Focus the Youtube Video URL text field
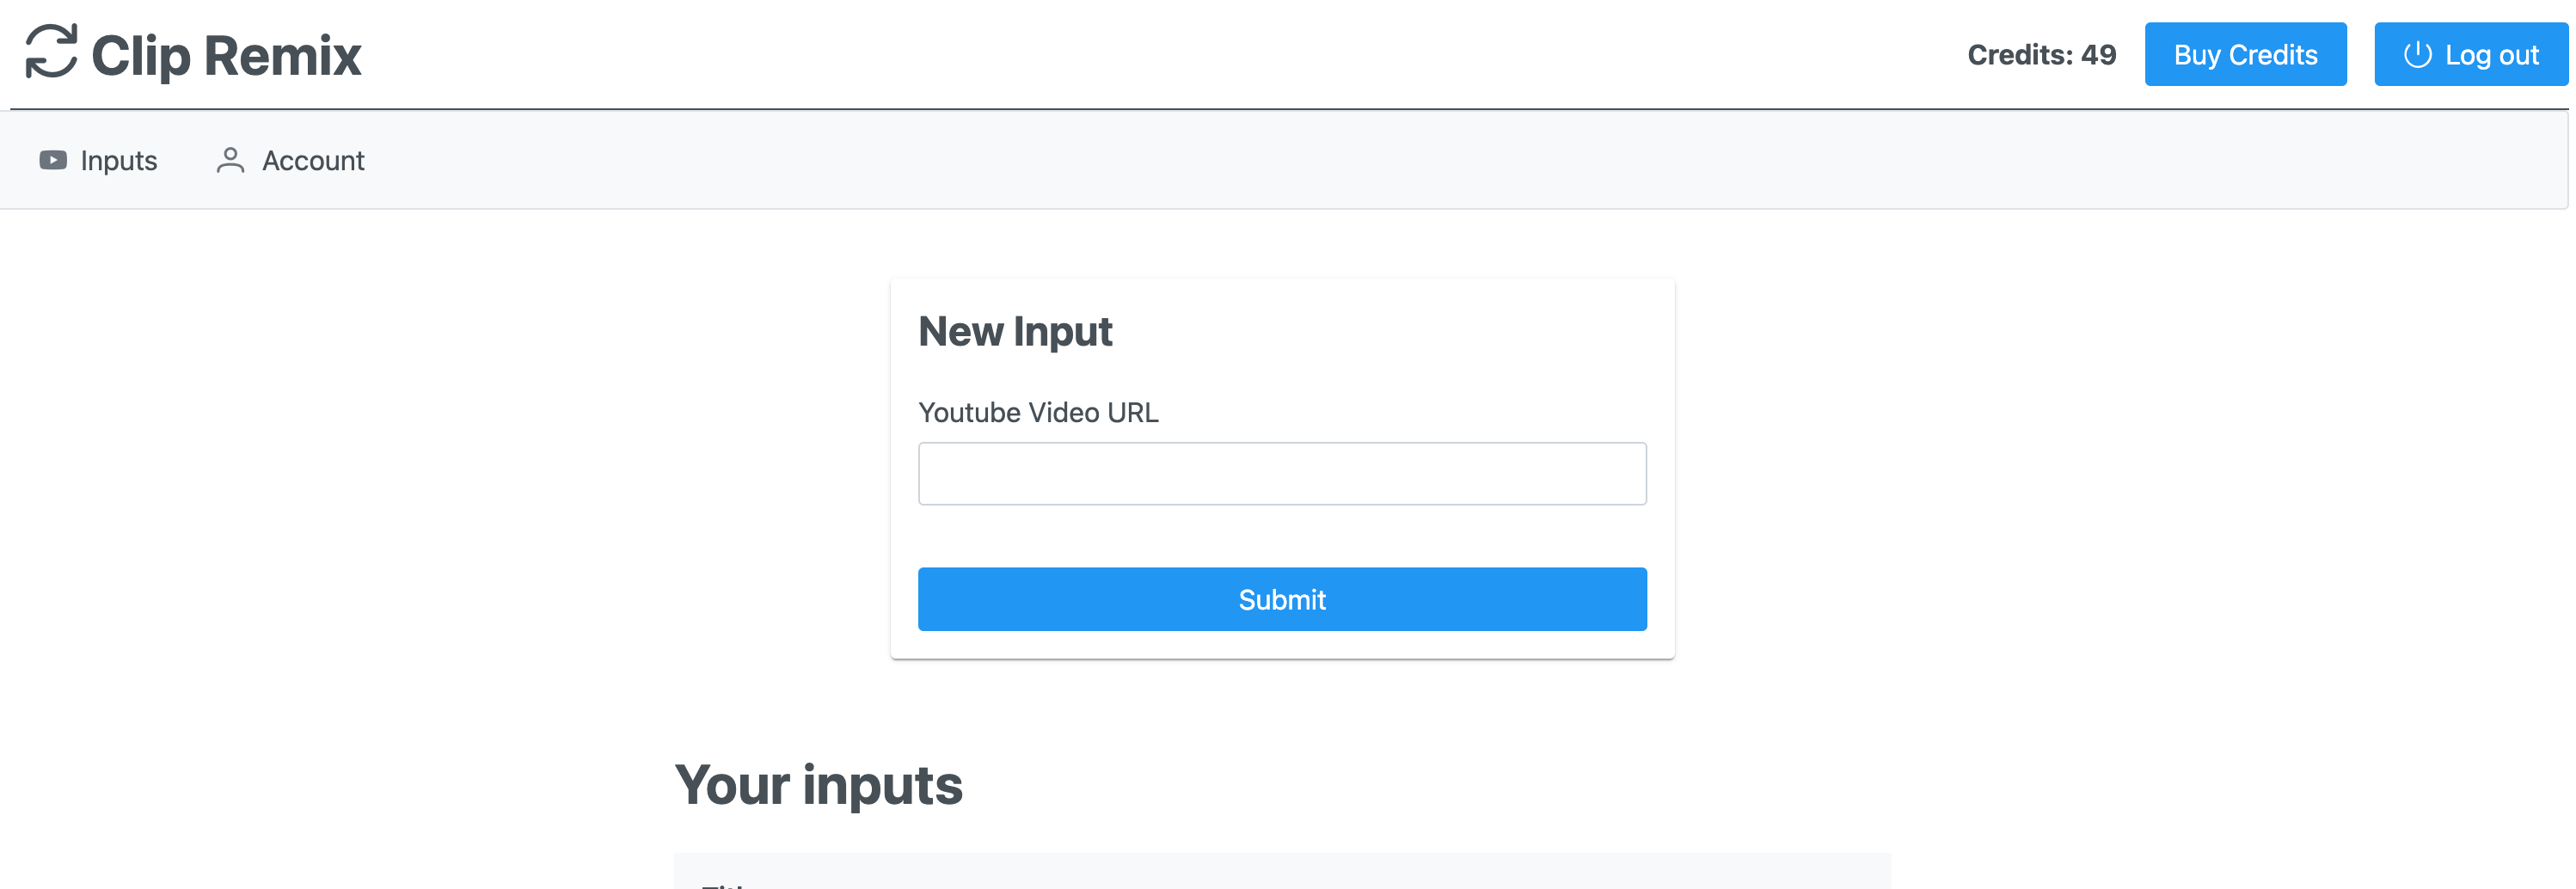2576x889 pixels. [x=1281, y=474]
